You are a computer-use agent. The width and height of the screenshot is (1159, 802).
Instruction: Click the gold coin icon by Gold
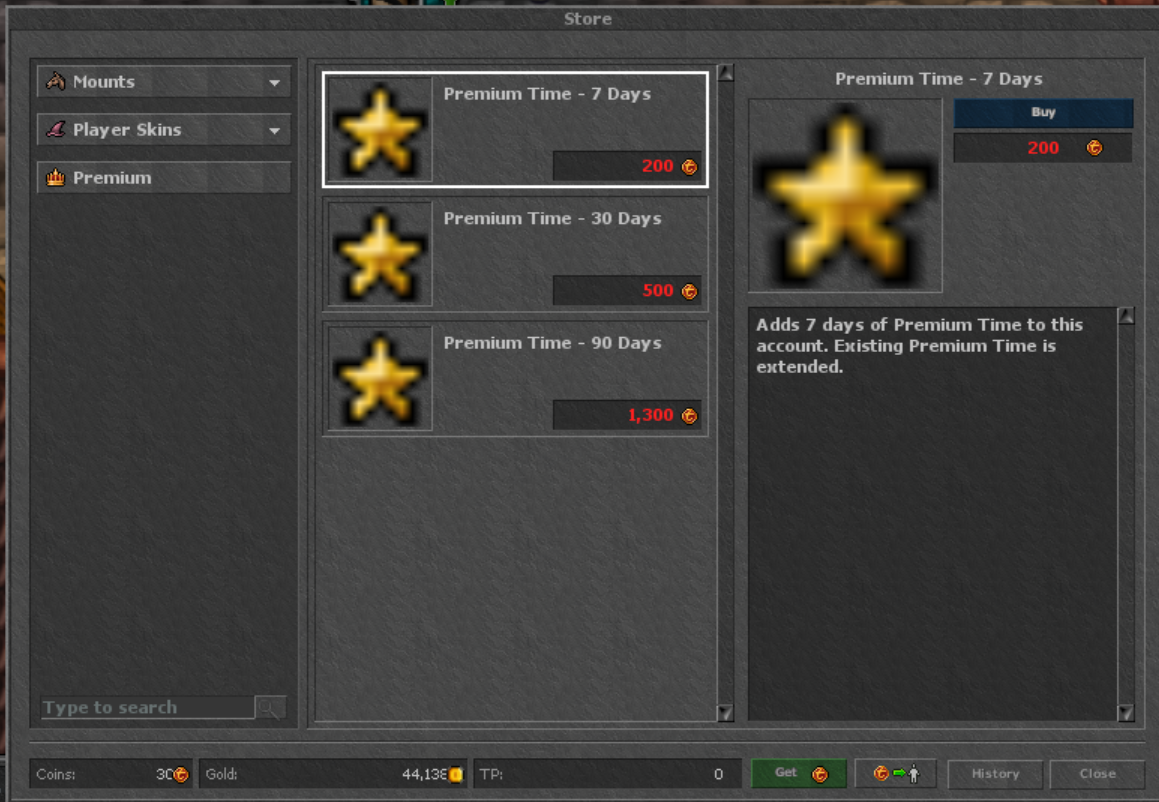[456, 774]
